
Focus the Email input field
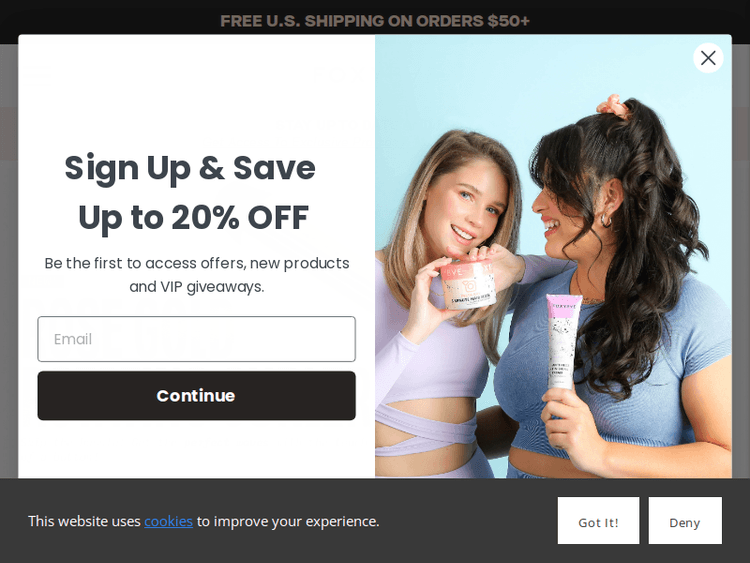pos(197,339)
